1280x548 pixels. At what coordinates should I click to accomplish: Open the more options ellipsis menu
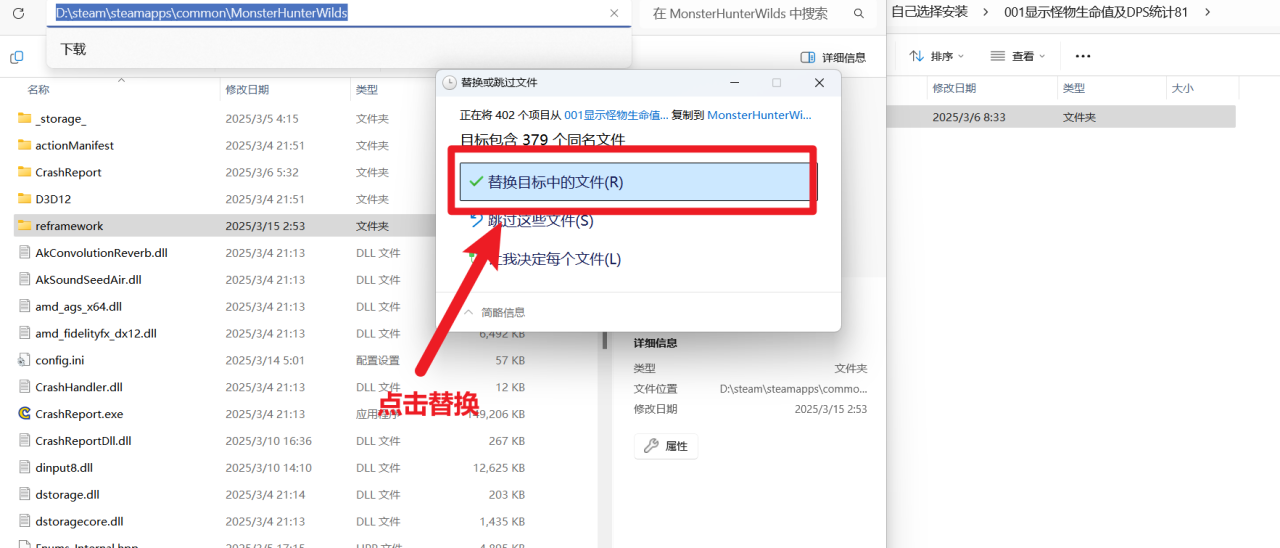coord(1082,56)
